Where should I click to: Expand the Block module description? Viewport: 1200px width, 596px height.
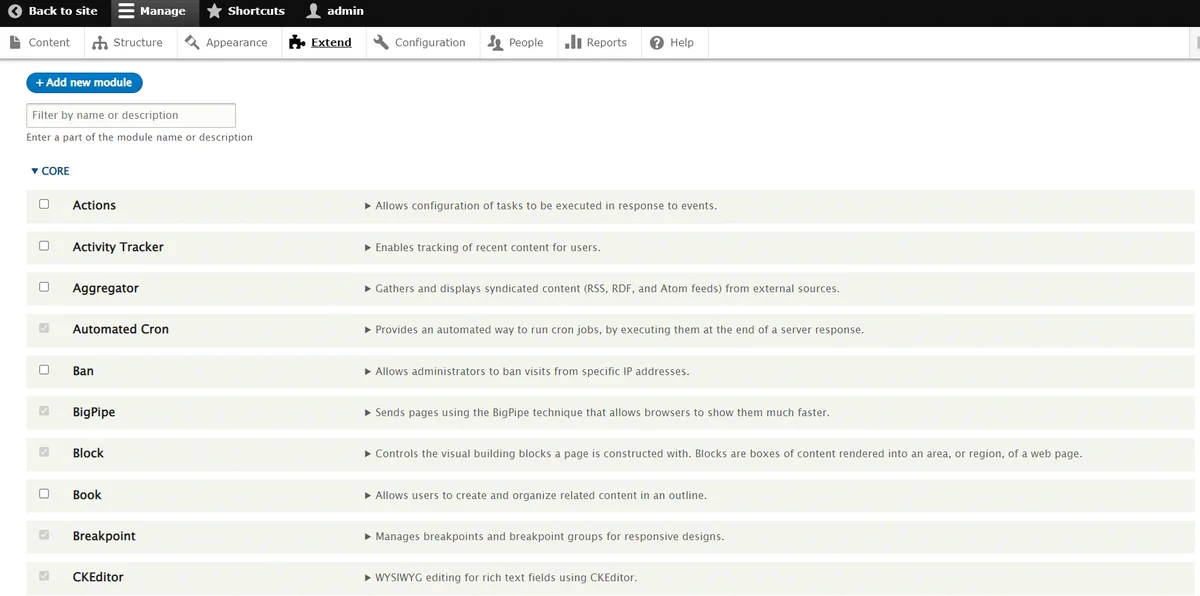click(723, 454)
